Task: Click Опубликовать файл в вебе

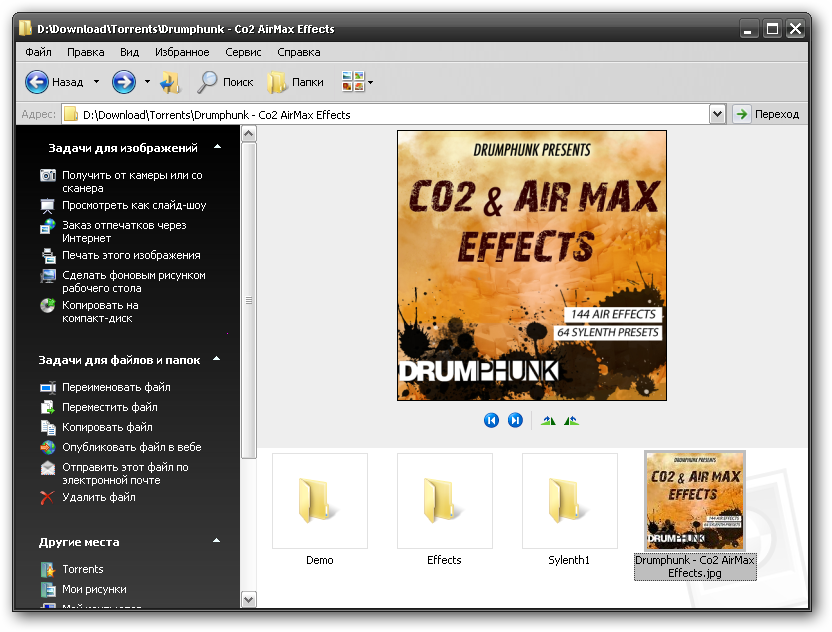Action: click(132, 447)
